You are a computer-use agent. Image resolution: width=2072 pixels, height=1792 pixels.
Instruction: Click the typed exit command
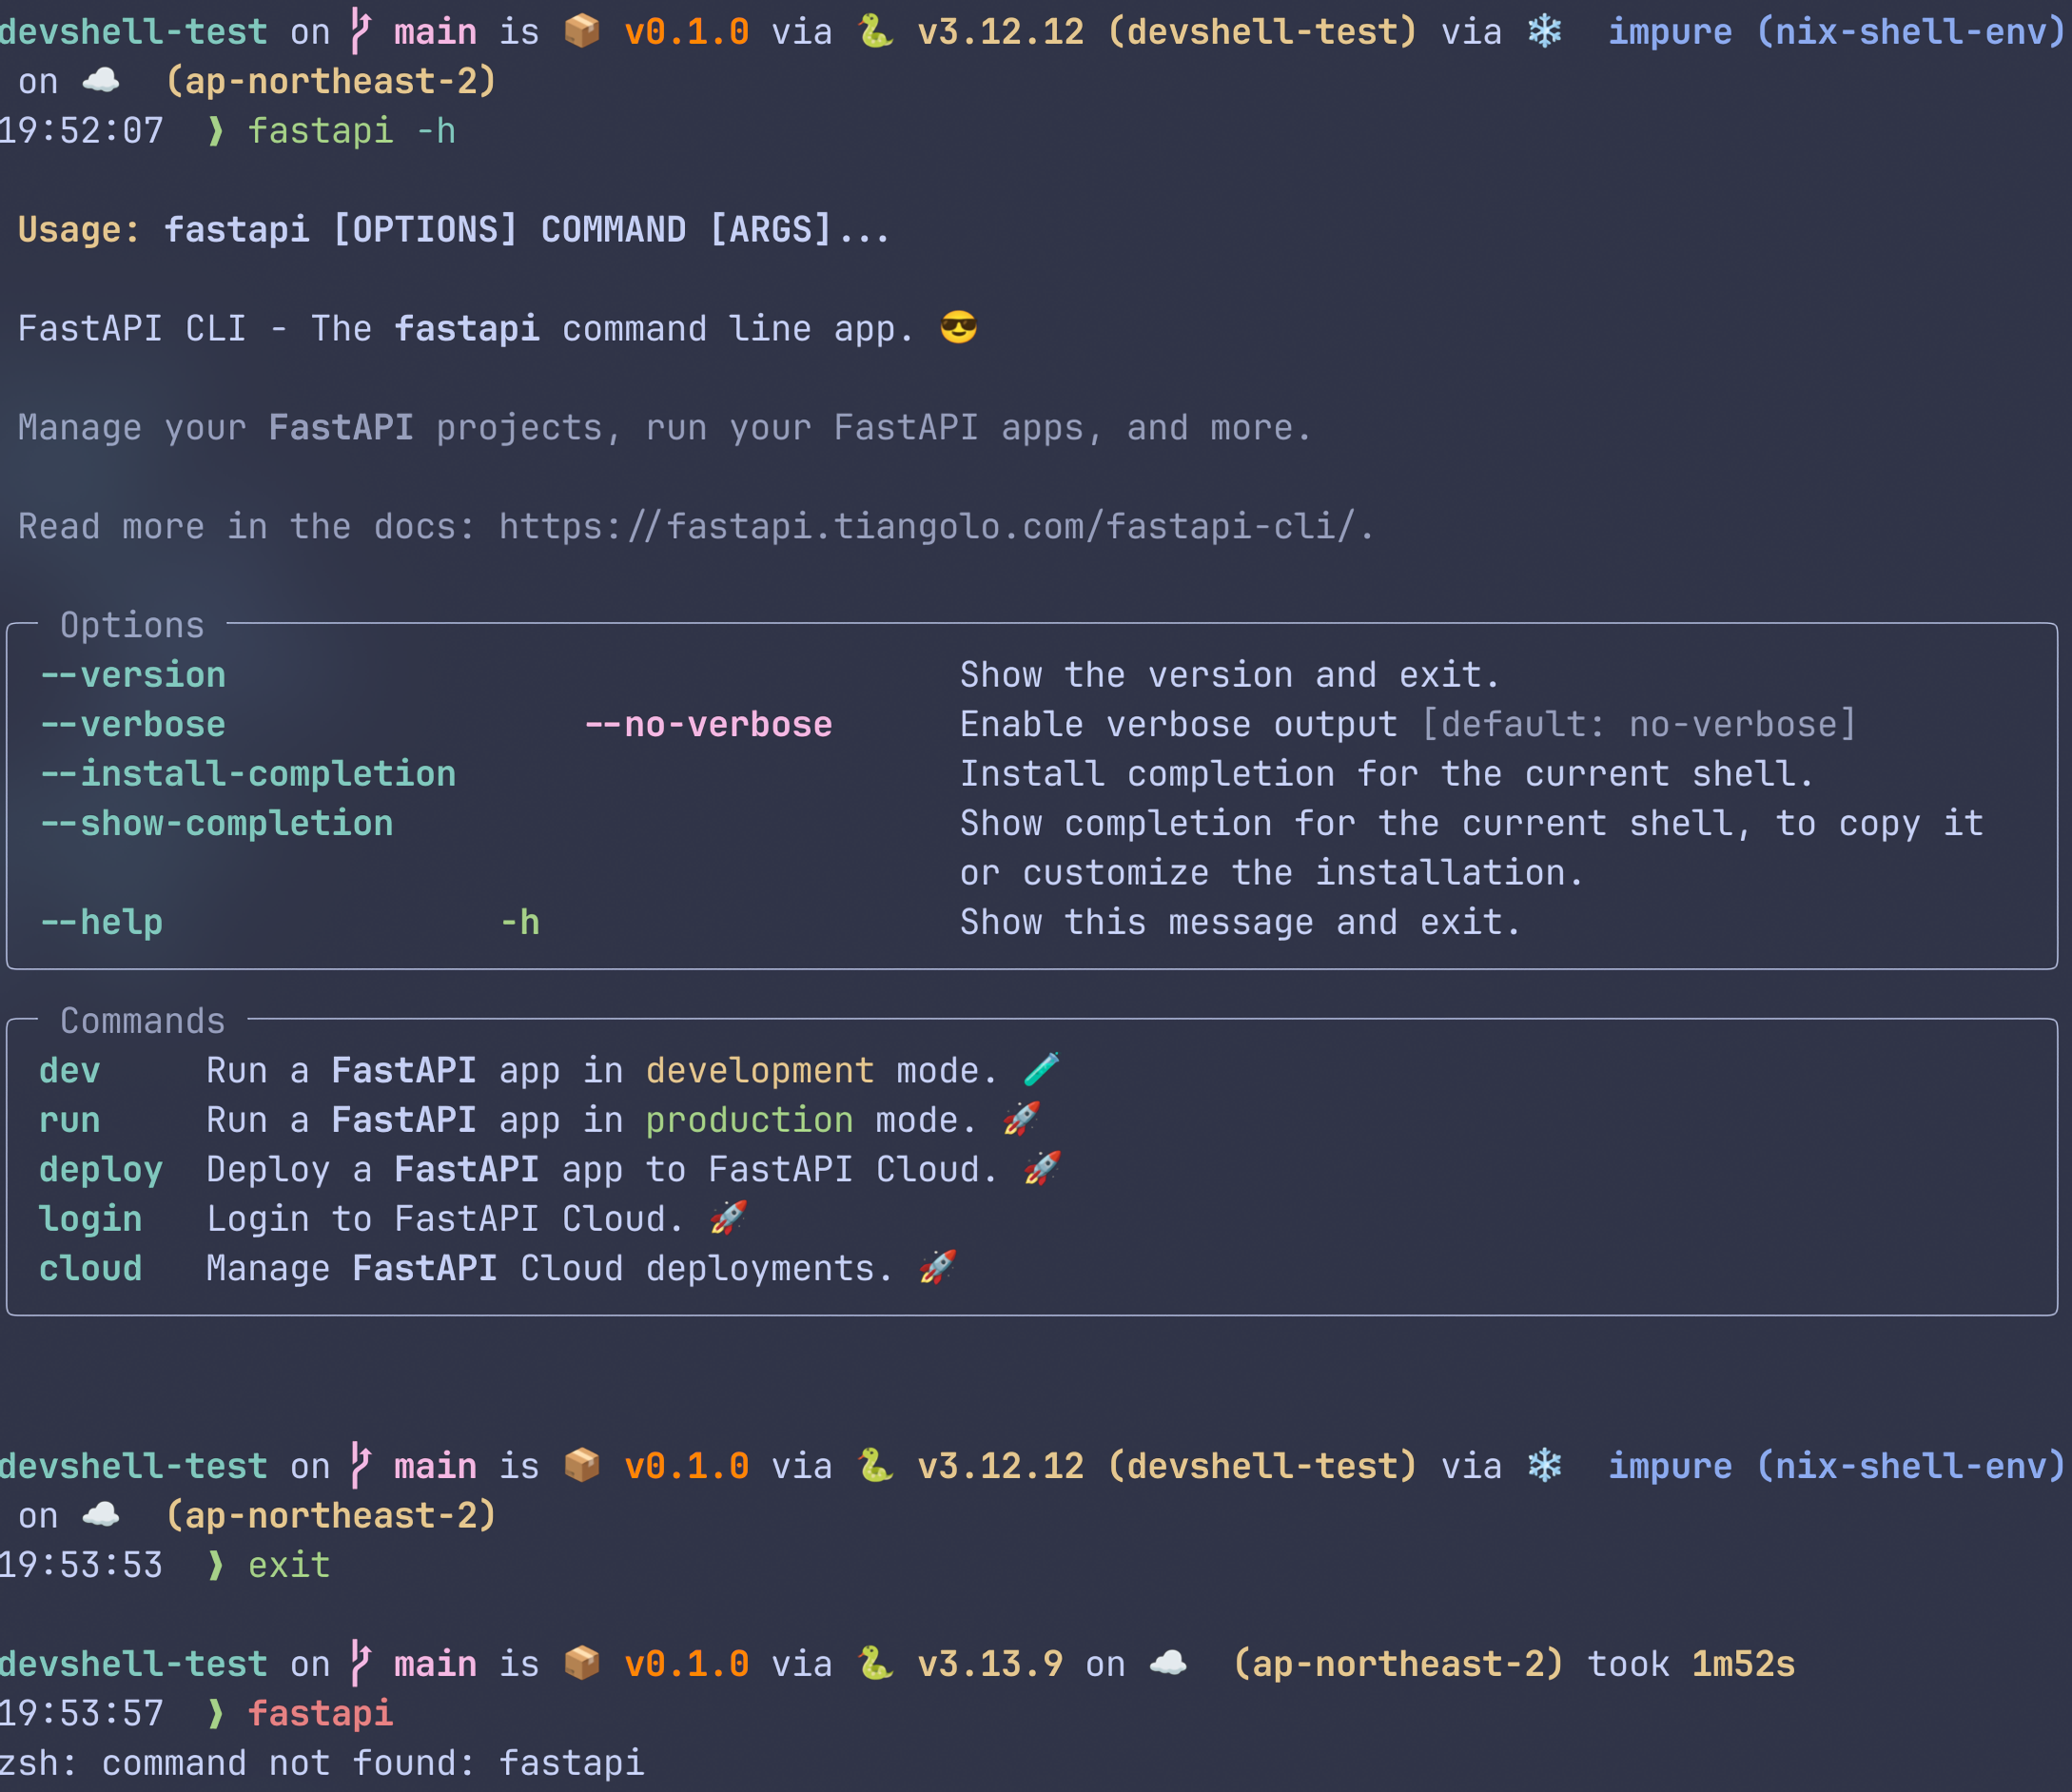coord(289,1565)
